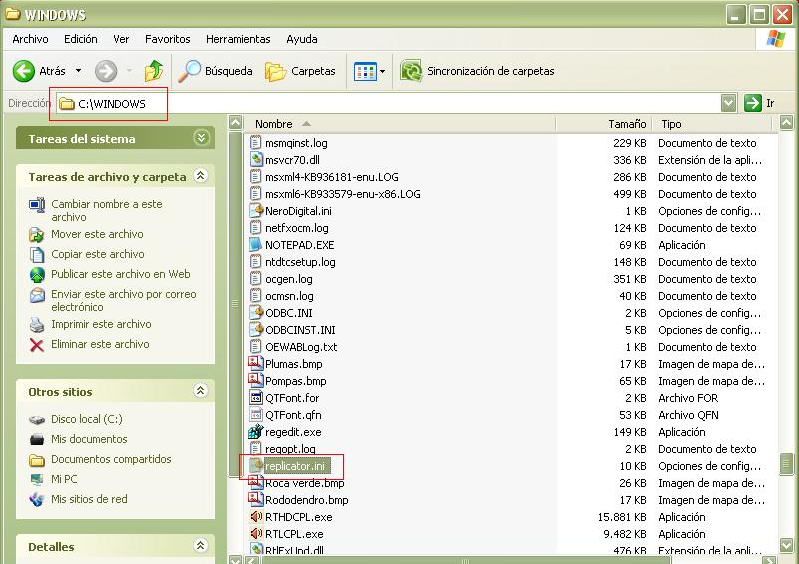The height and width of the screenshot is (564, 799).
Task: Go back with the Atrás arrow icon
Action: [x=23, y=71]
